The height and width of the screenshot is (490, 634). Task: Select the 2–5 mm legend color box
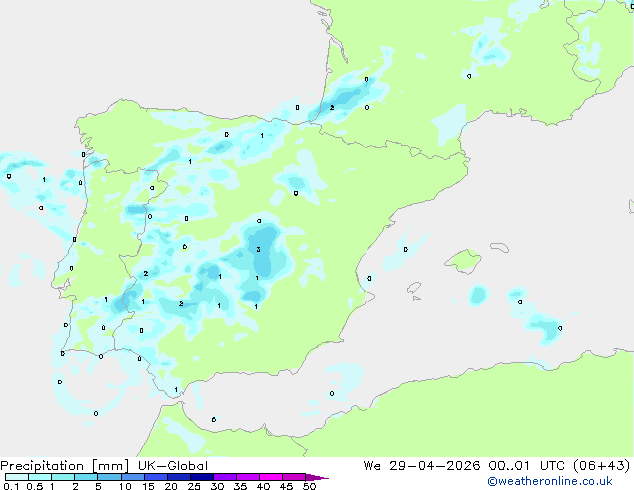click(x=86, y=477)
